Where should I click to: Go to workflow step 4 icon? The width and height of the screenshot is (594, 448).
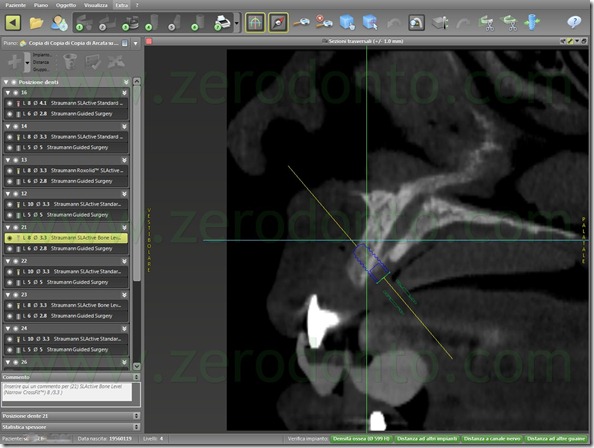(152, 23)
